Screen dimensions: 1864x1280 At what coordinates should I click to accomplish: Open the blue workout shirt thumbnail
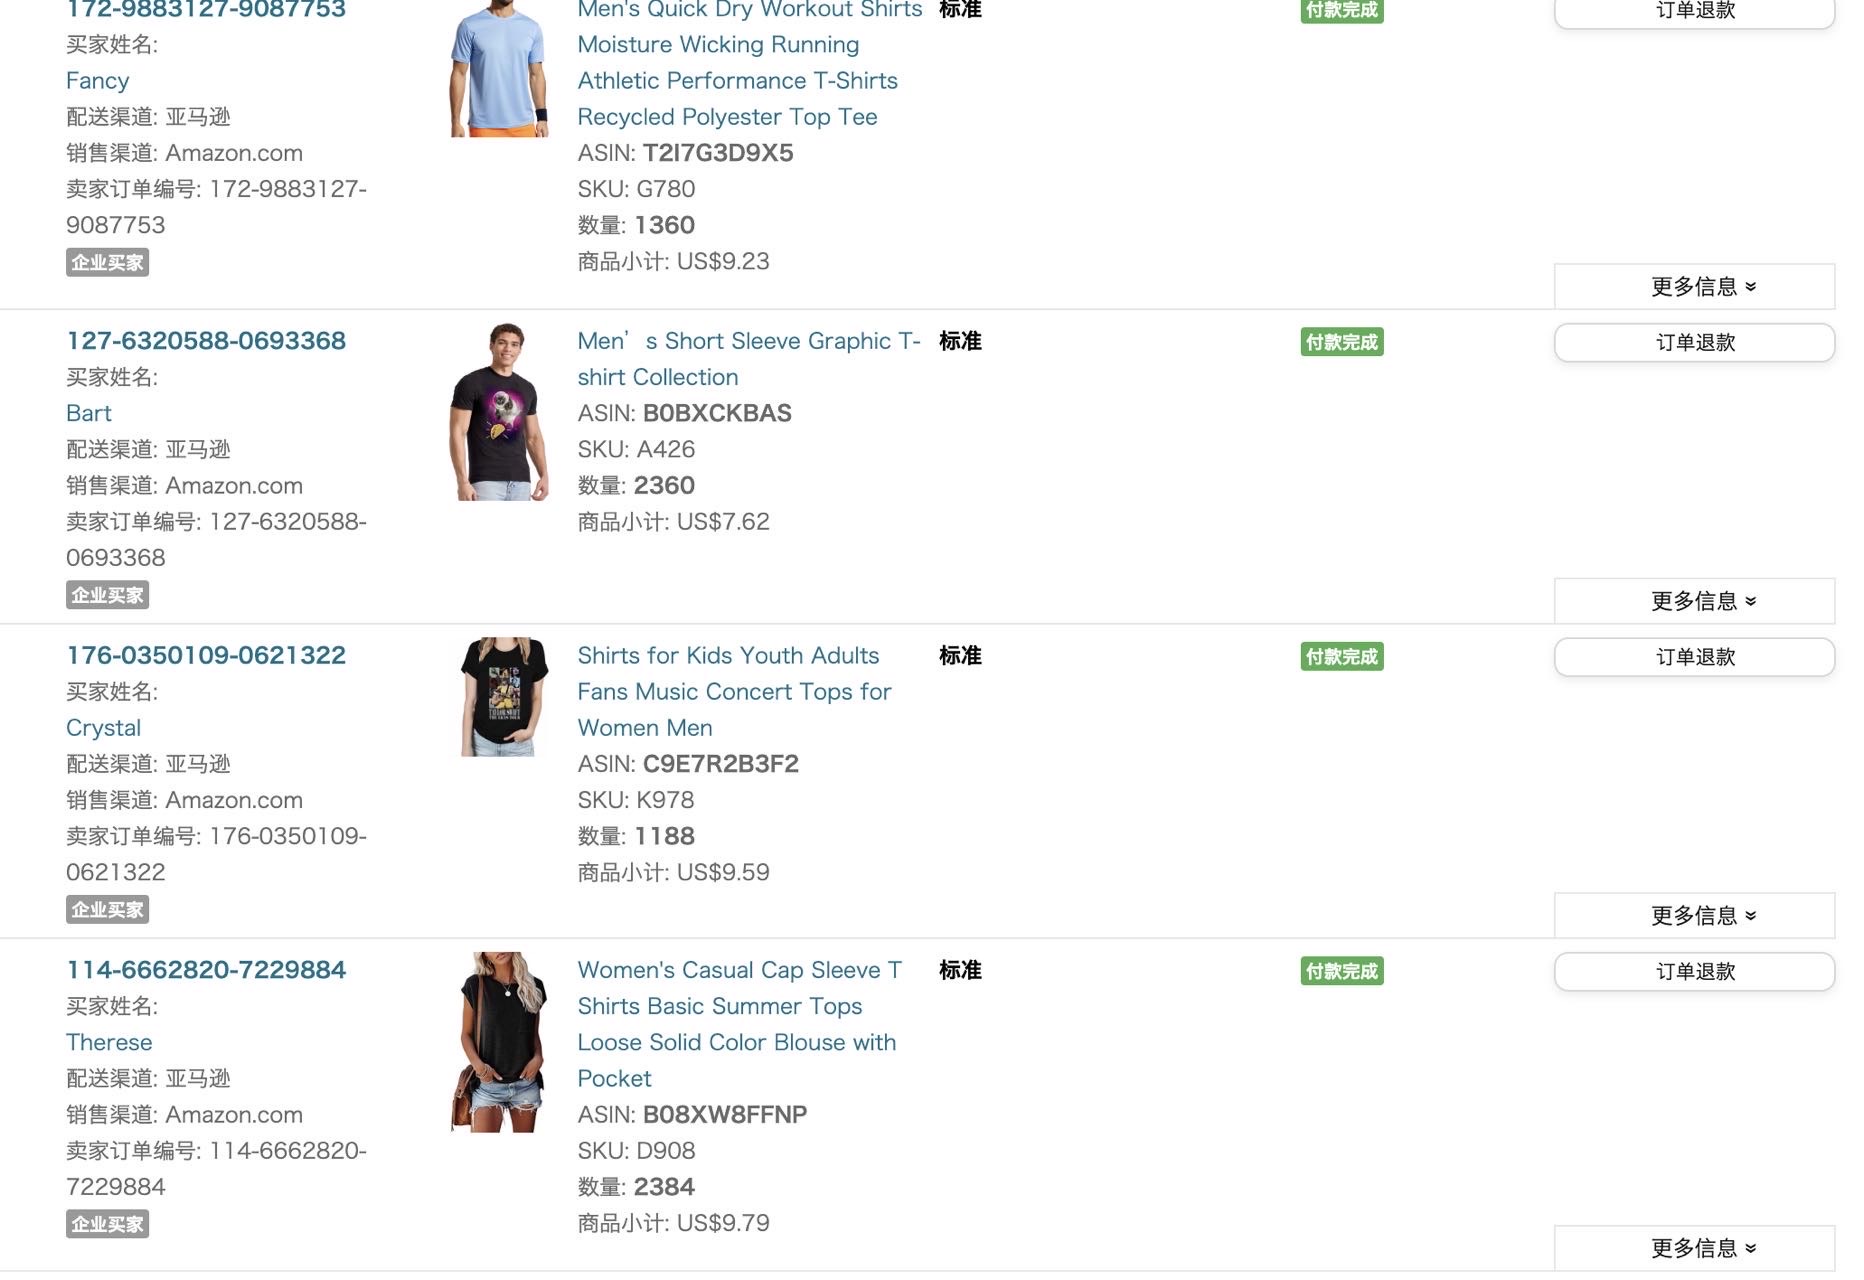point(499,70)
